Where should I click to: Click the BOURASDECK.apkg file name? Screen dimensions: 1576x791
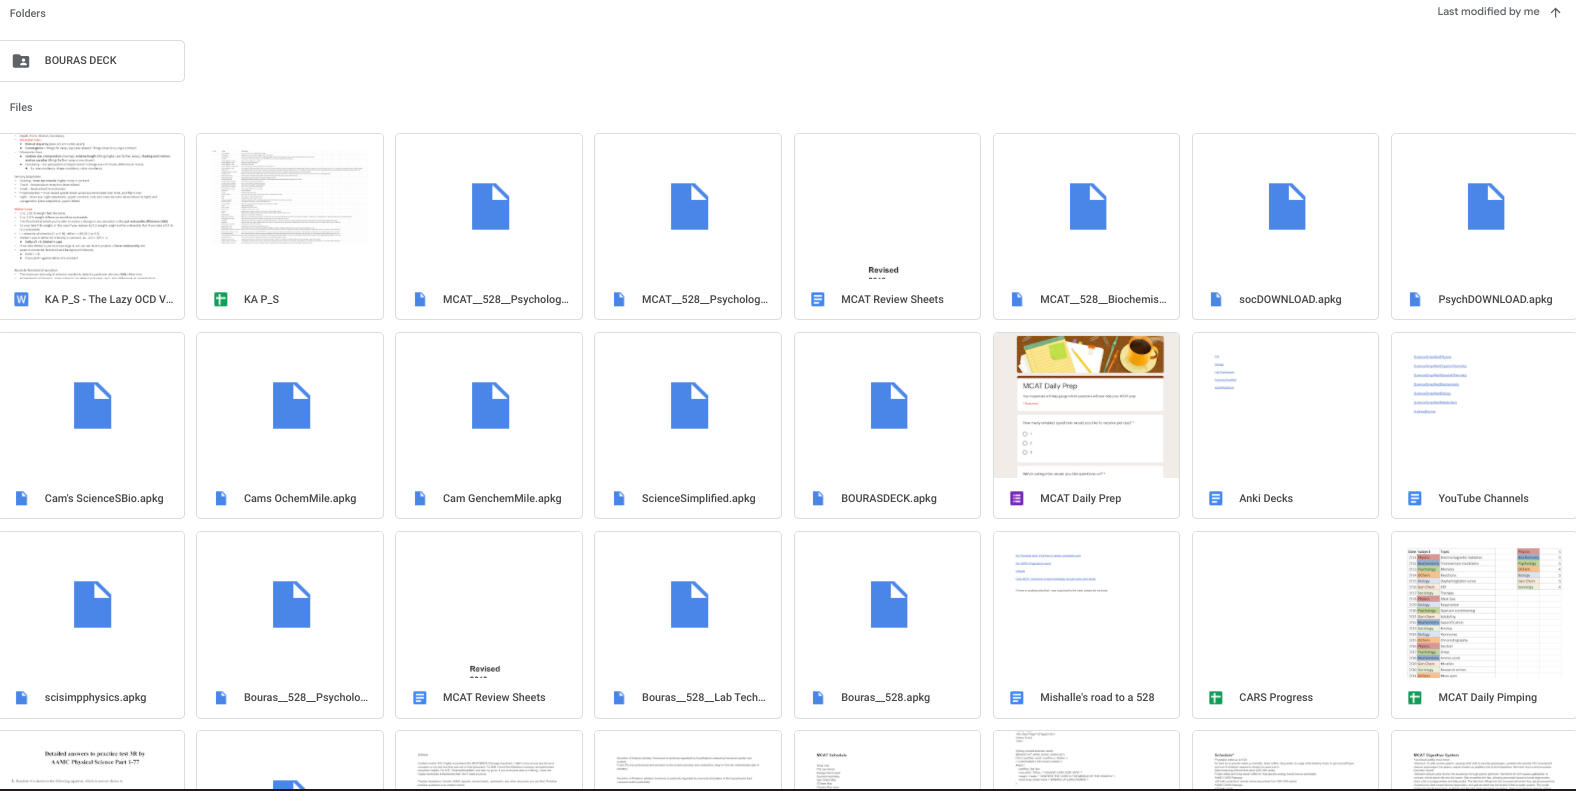pyautogui.click(x=889, y=498)
